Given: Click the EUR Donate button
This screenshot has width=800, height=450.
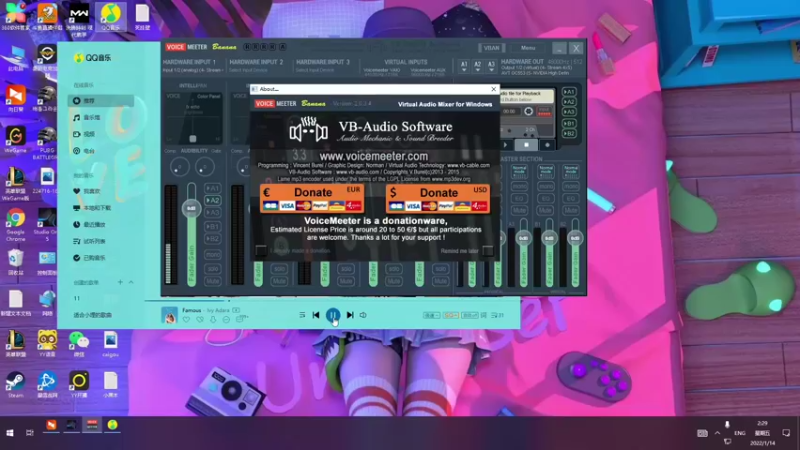Looking at the screenshot, I should click(312, 198).
